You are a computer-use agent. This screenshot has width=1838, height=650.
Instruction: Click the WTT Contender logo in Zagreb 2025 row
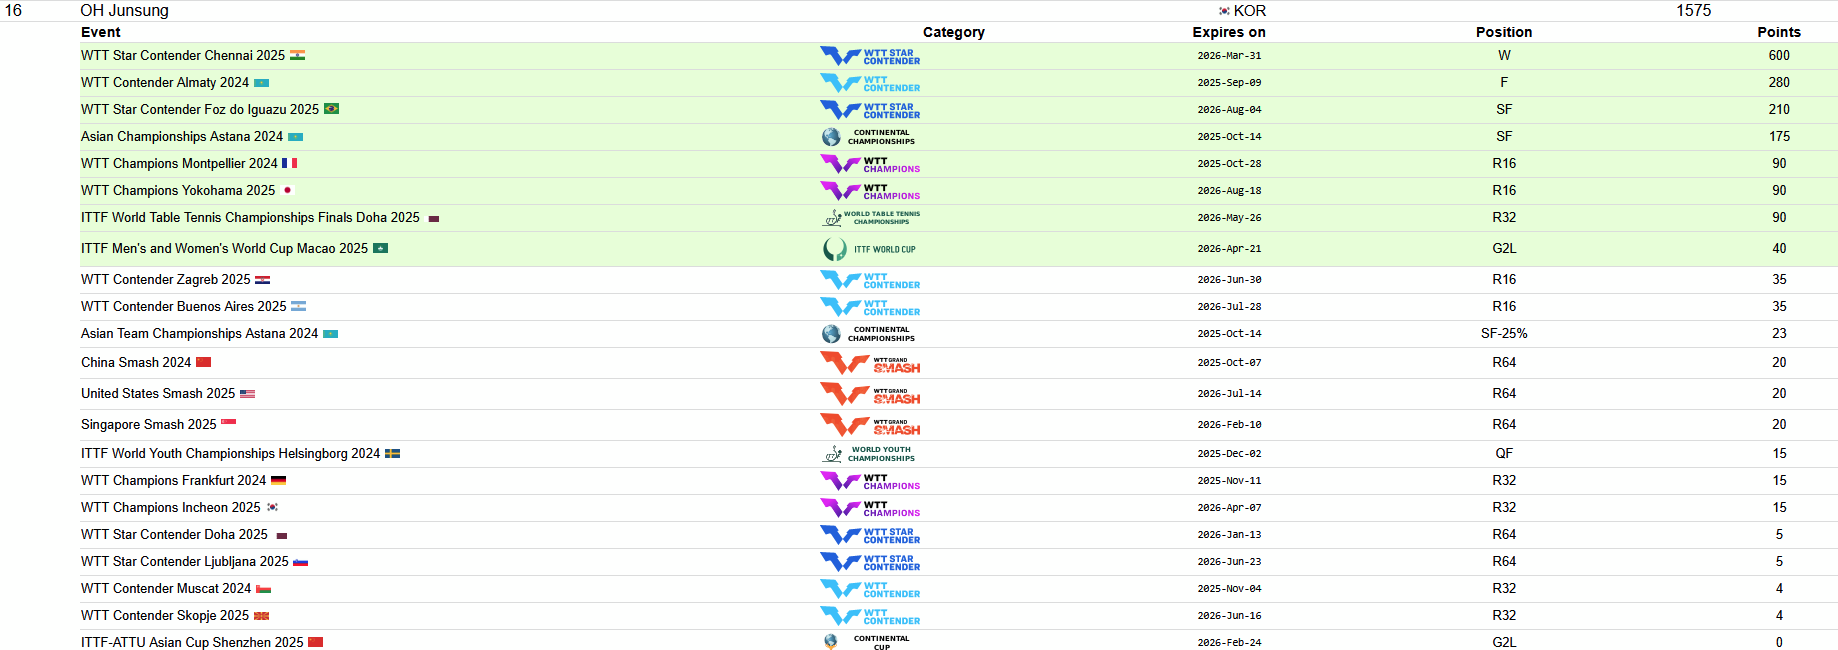(870, 280)
